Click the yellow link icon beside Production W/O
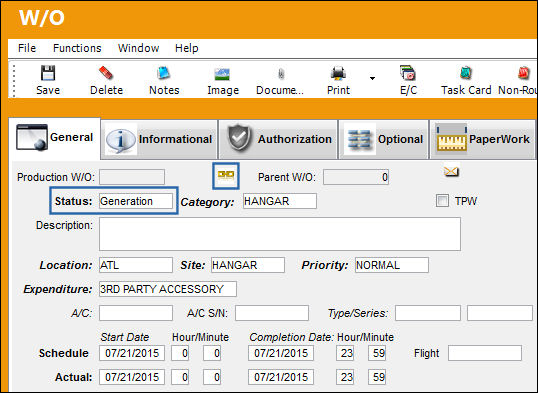The width and height of the screenshot is (538, 393). point(226,175)
